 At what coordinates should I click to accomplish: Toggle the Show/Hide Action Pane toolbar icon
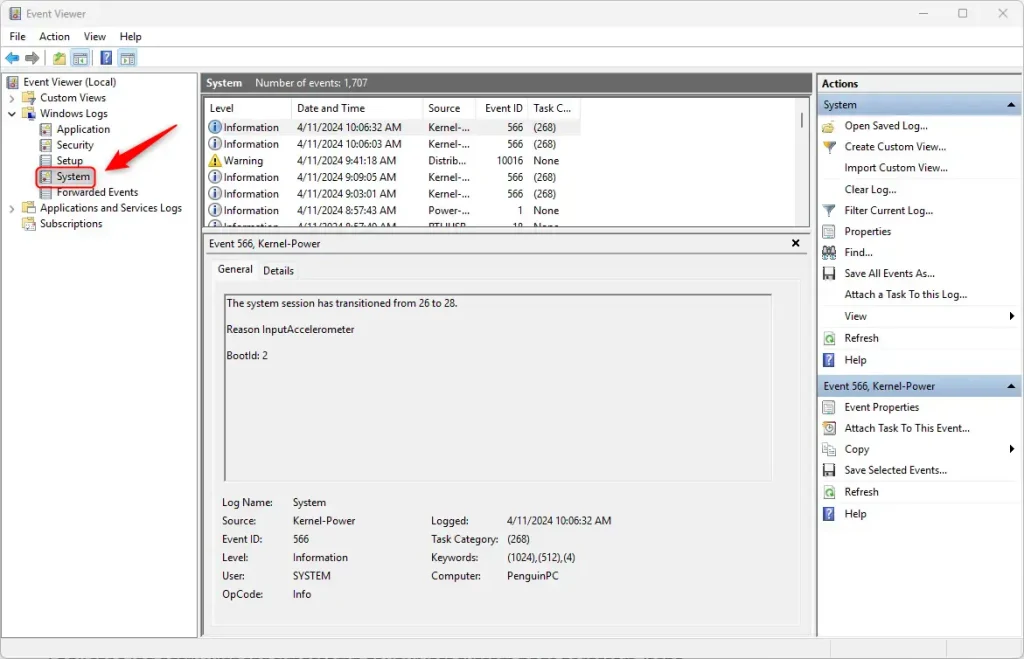[x=127, y=58]
